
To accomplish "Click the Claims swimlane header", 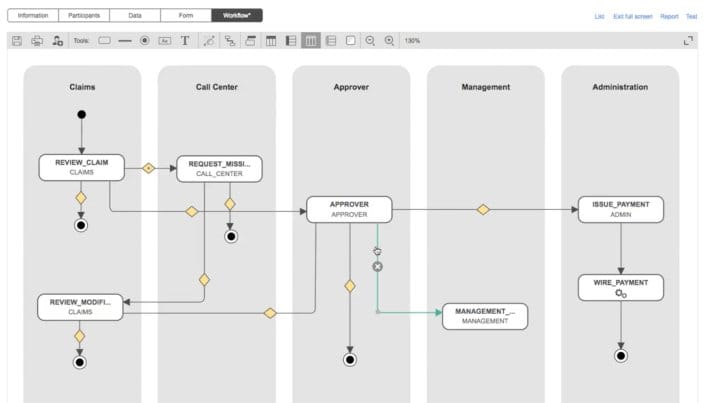I will pos(82,87).
